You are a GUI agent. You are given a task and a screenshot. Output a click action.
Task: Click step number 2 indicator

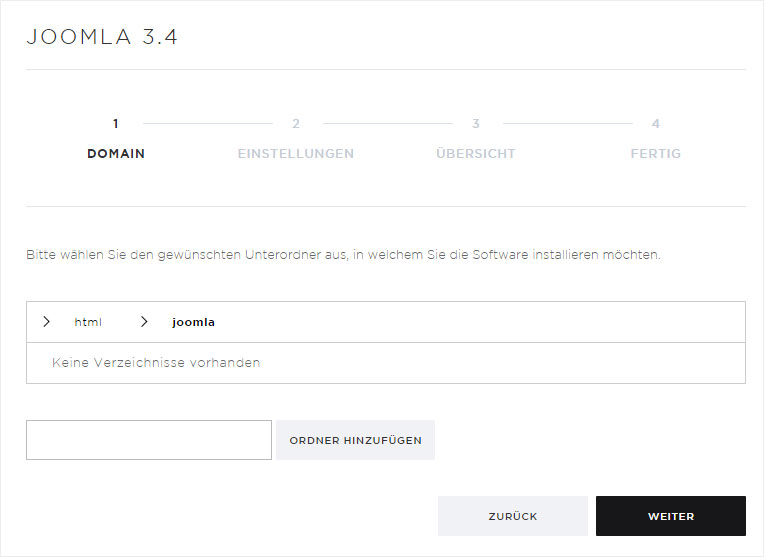click(x=296, y=124)
